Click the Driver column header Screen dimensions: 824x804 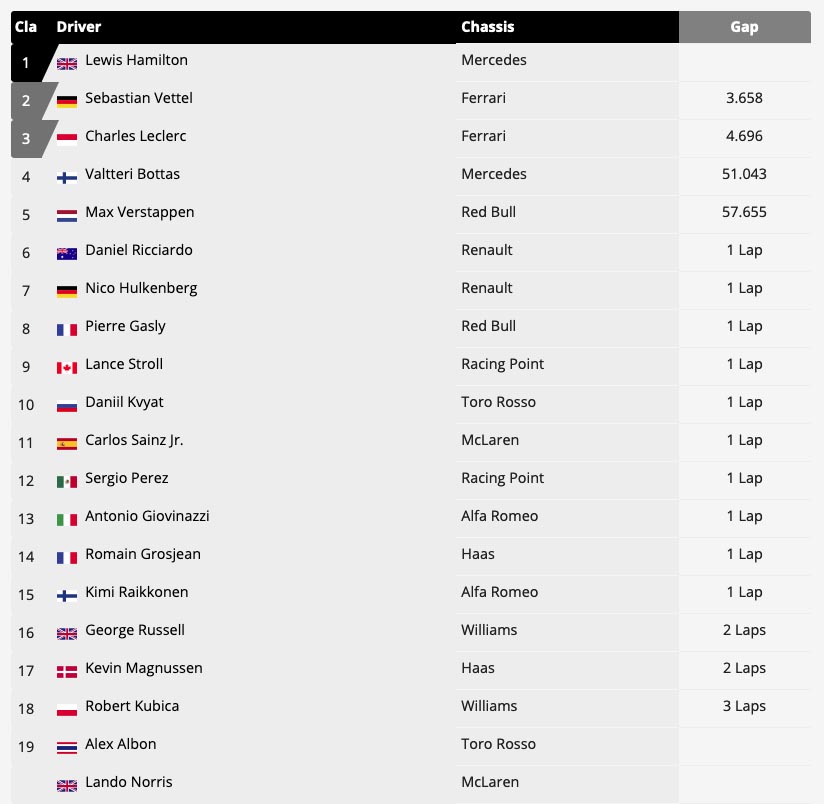click(79, 27)
